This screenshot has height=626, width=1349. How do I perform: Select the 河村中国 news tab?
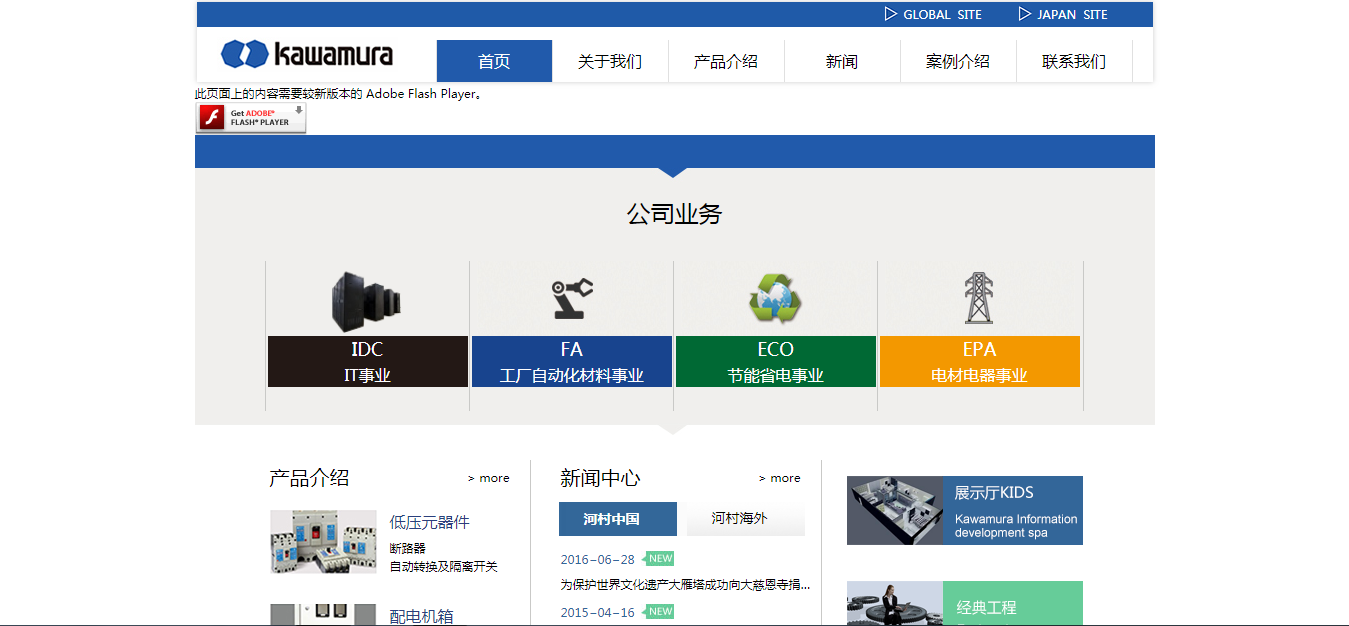(x=617, y=519)
